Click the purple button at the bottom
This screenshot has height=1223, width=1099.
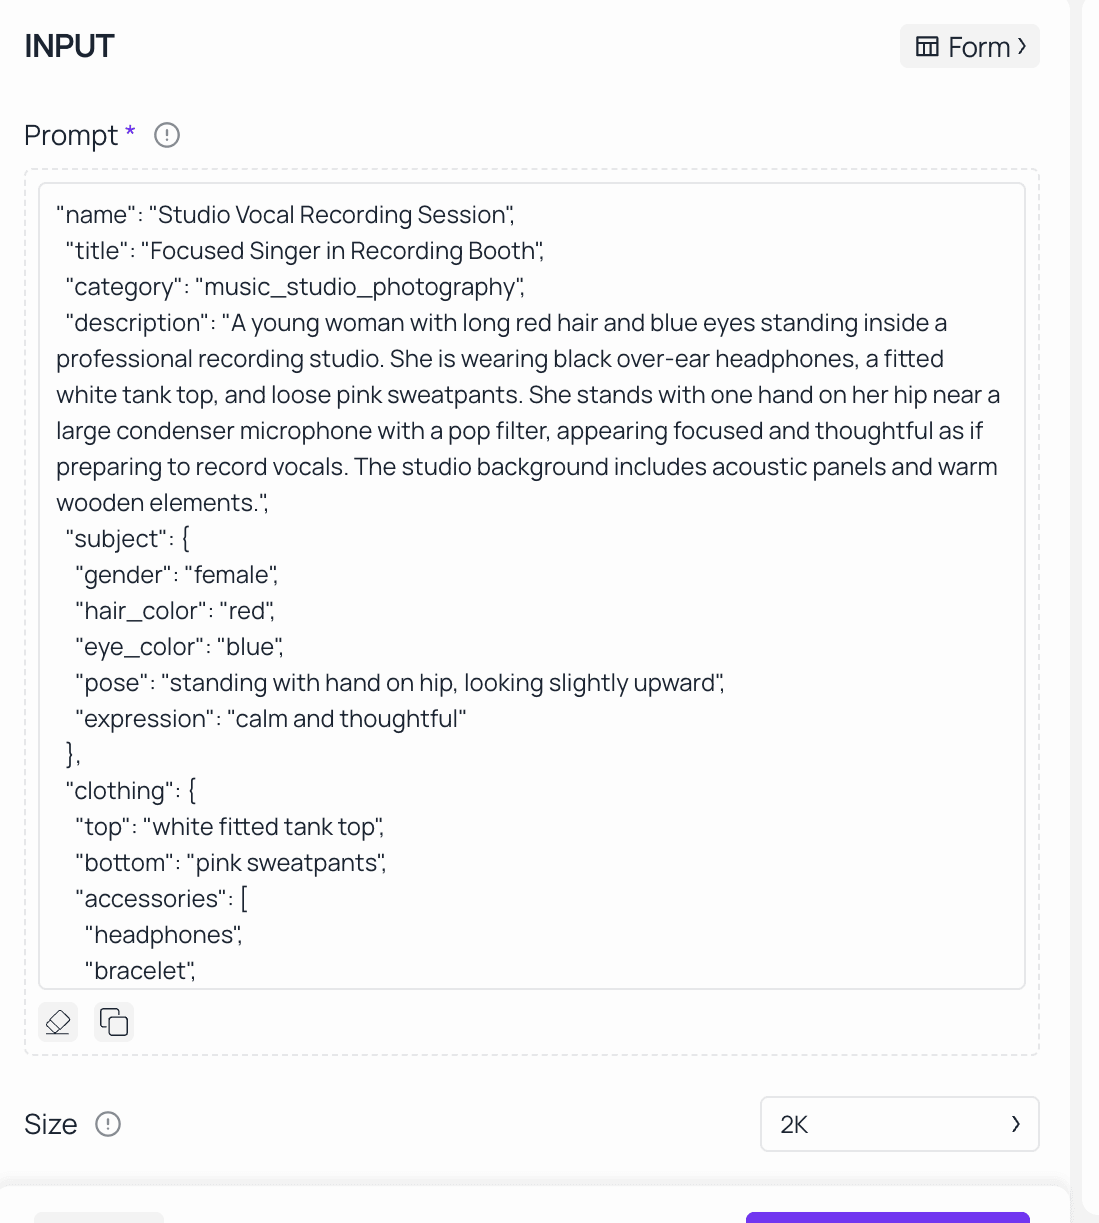coord(887,1217)
